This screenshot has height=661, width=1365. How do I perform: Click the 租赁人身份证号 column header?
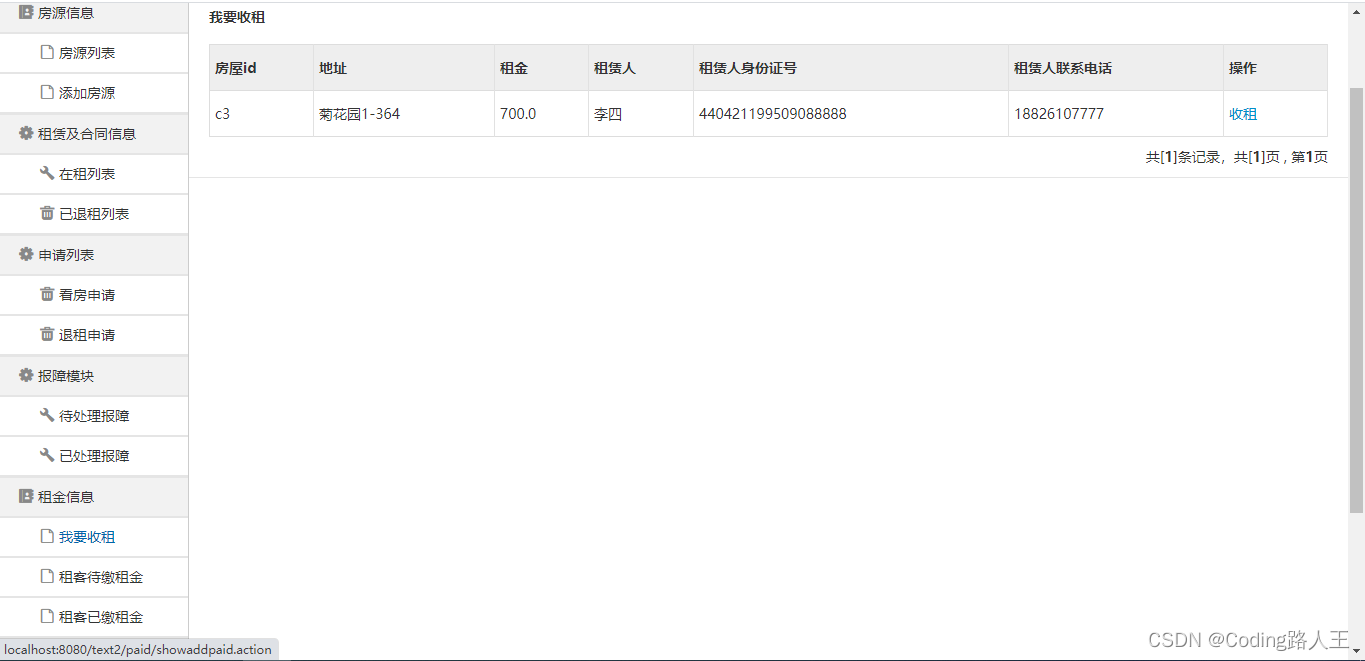(x=851, y=68)
